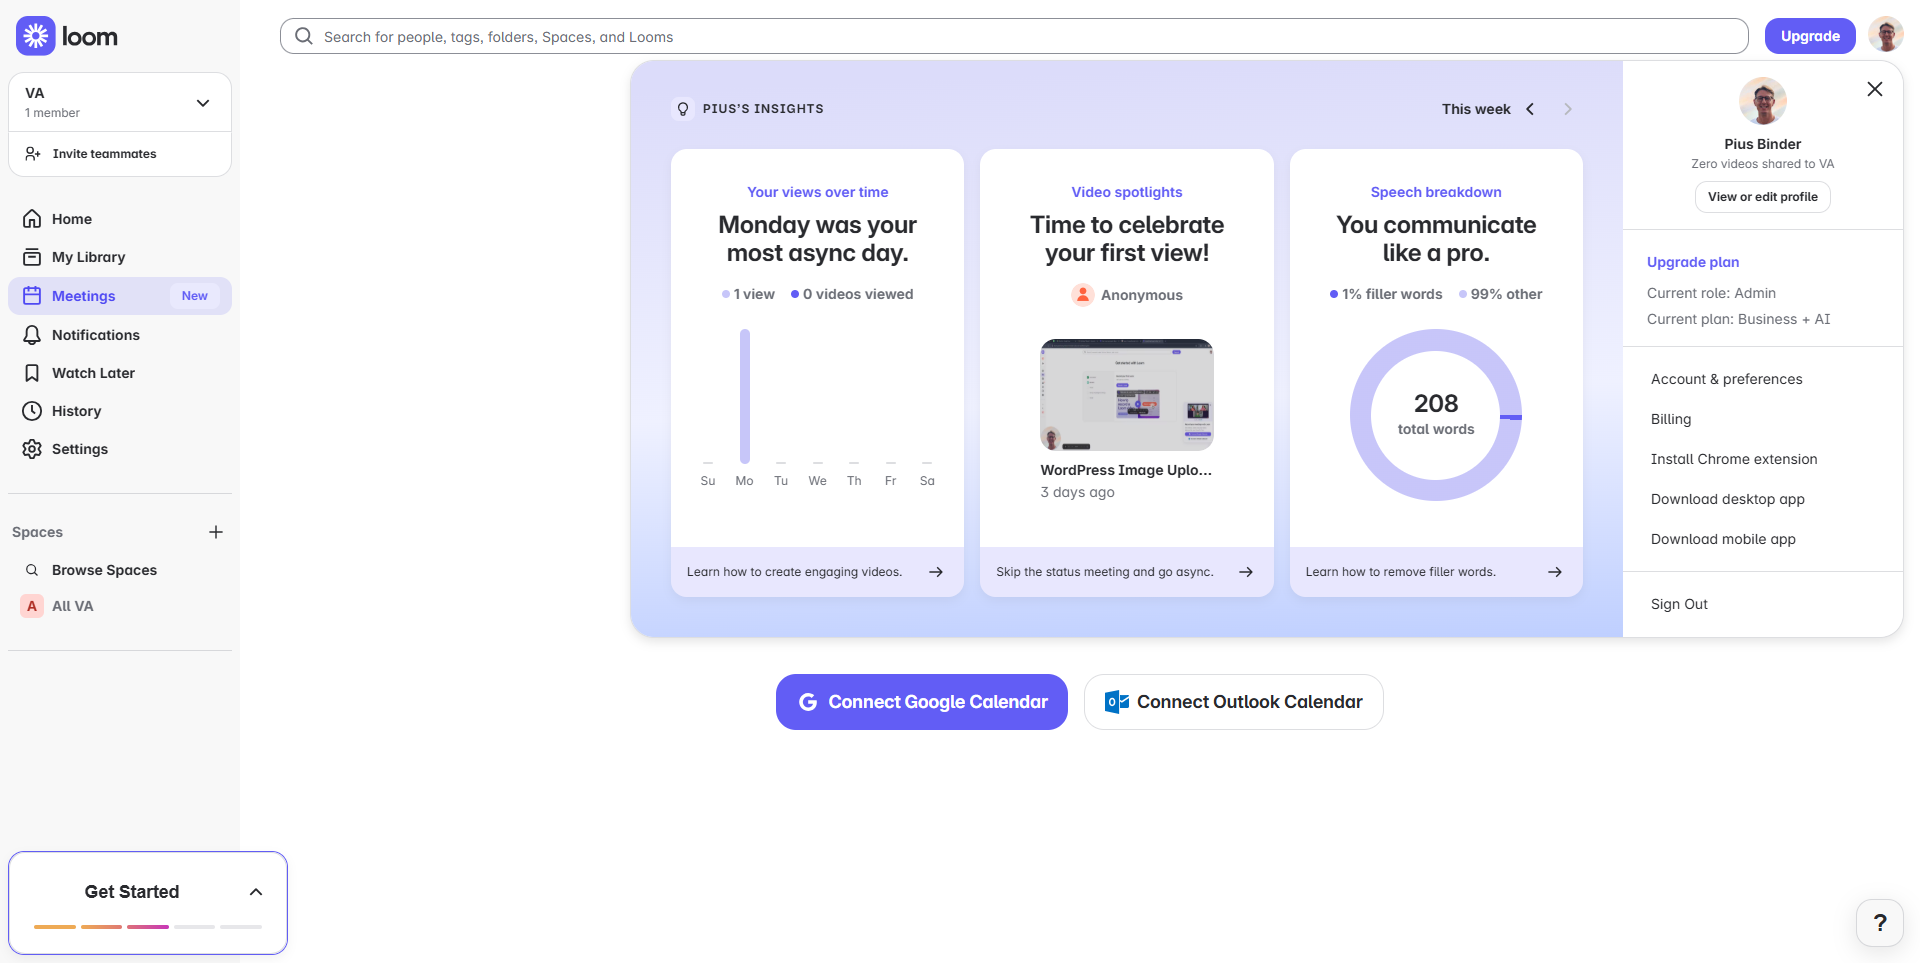Expand the VA workspace switcher
The image size is (1920, 963).
click(120, 102)
